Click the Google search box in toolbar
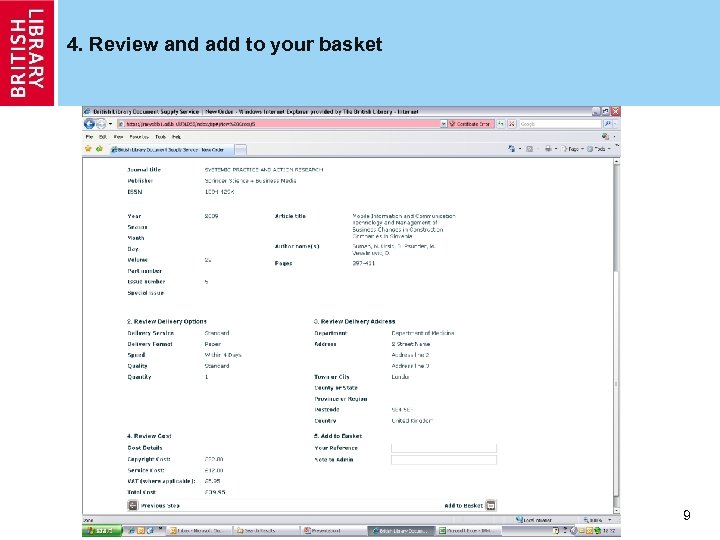The image size is (720, 540). tap(560, 124)
